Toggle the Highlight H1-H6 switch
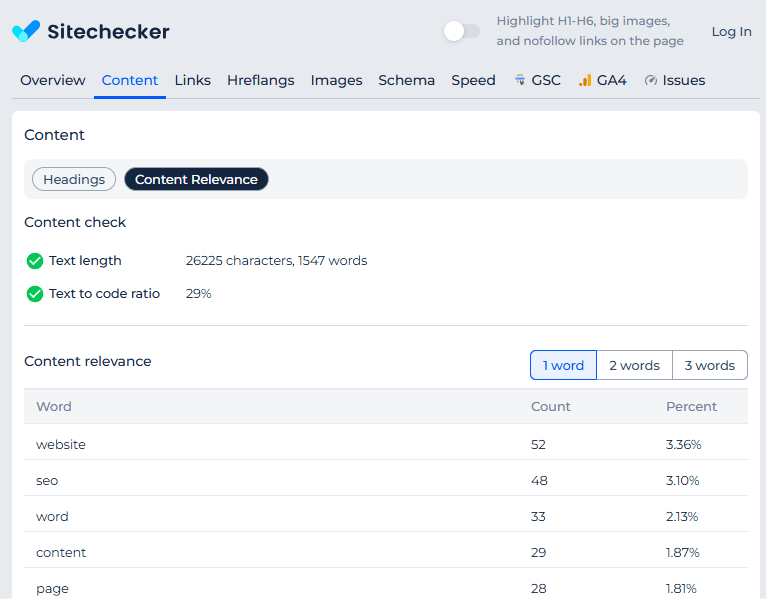767x599 pixels. (461, 31)
